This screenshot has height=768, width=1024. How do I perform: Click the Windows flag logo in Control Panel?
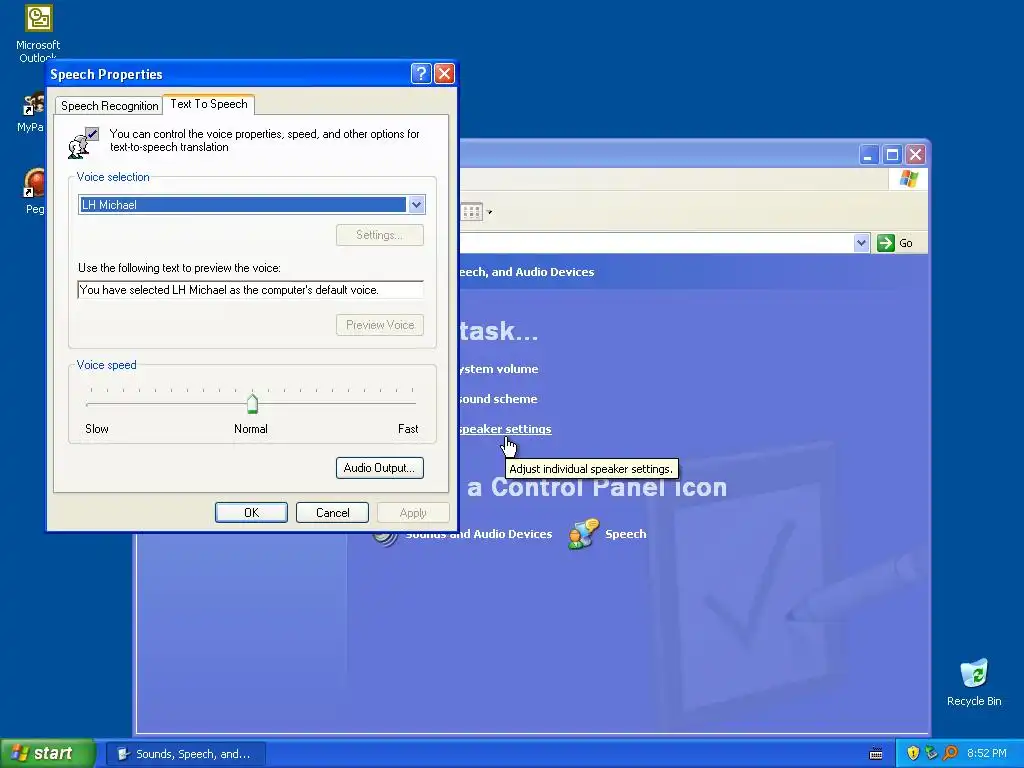click(908, 179)
